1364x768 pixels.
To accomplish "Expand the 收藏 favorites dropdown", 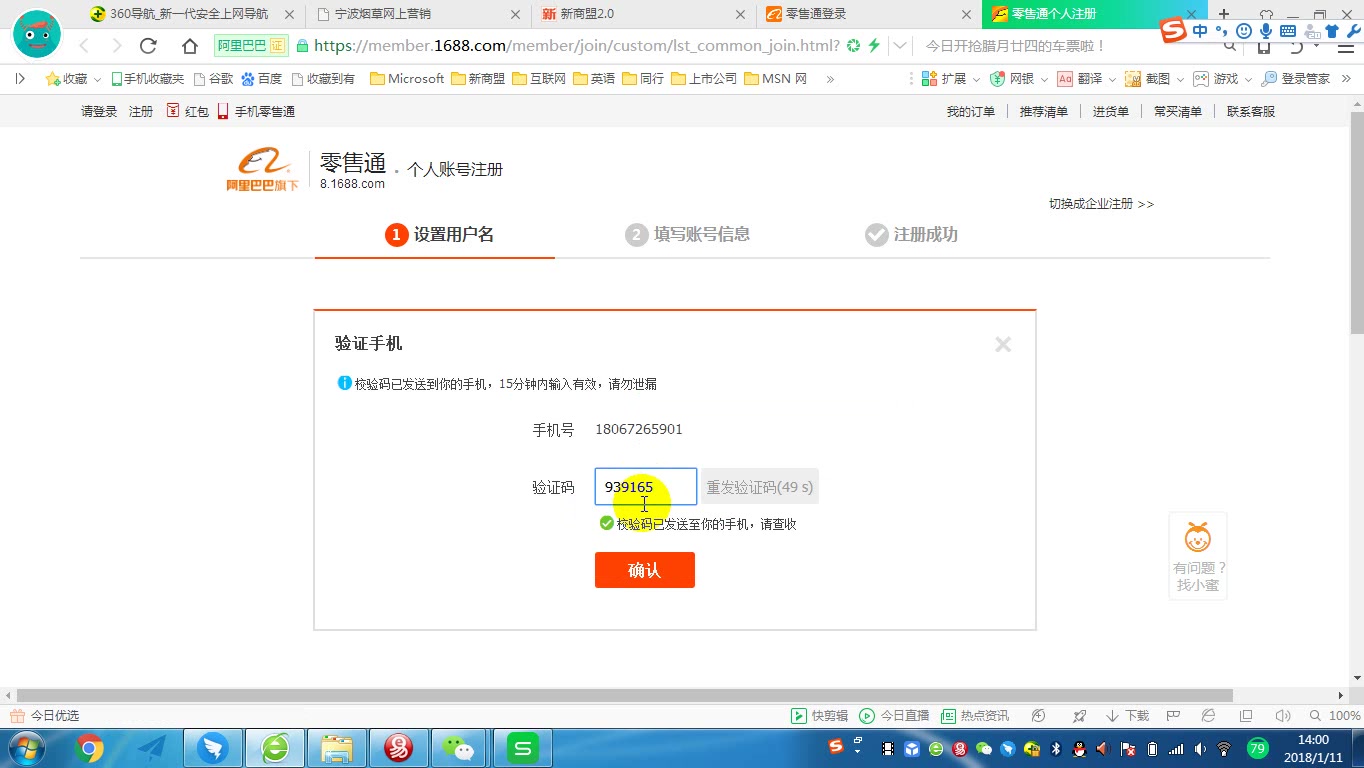I will (96, 78).
